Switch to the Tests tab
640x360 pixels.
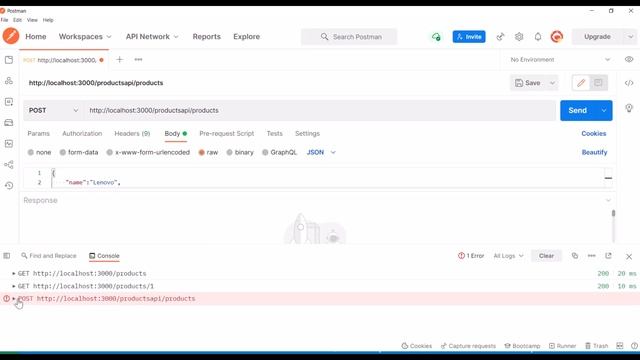pyautogui.click(x=274, y=133)
